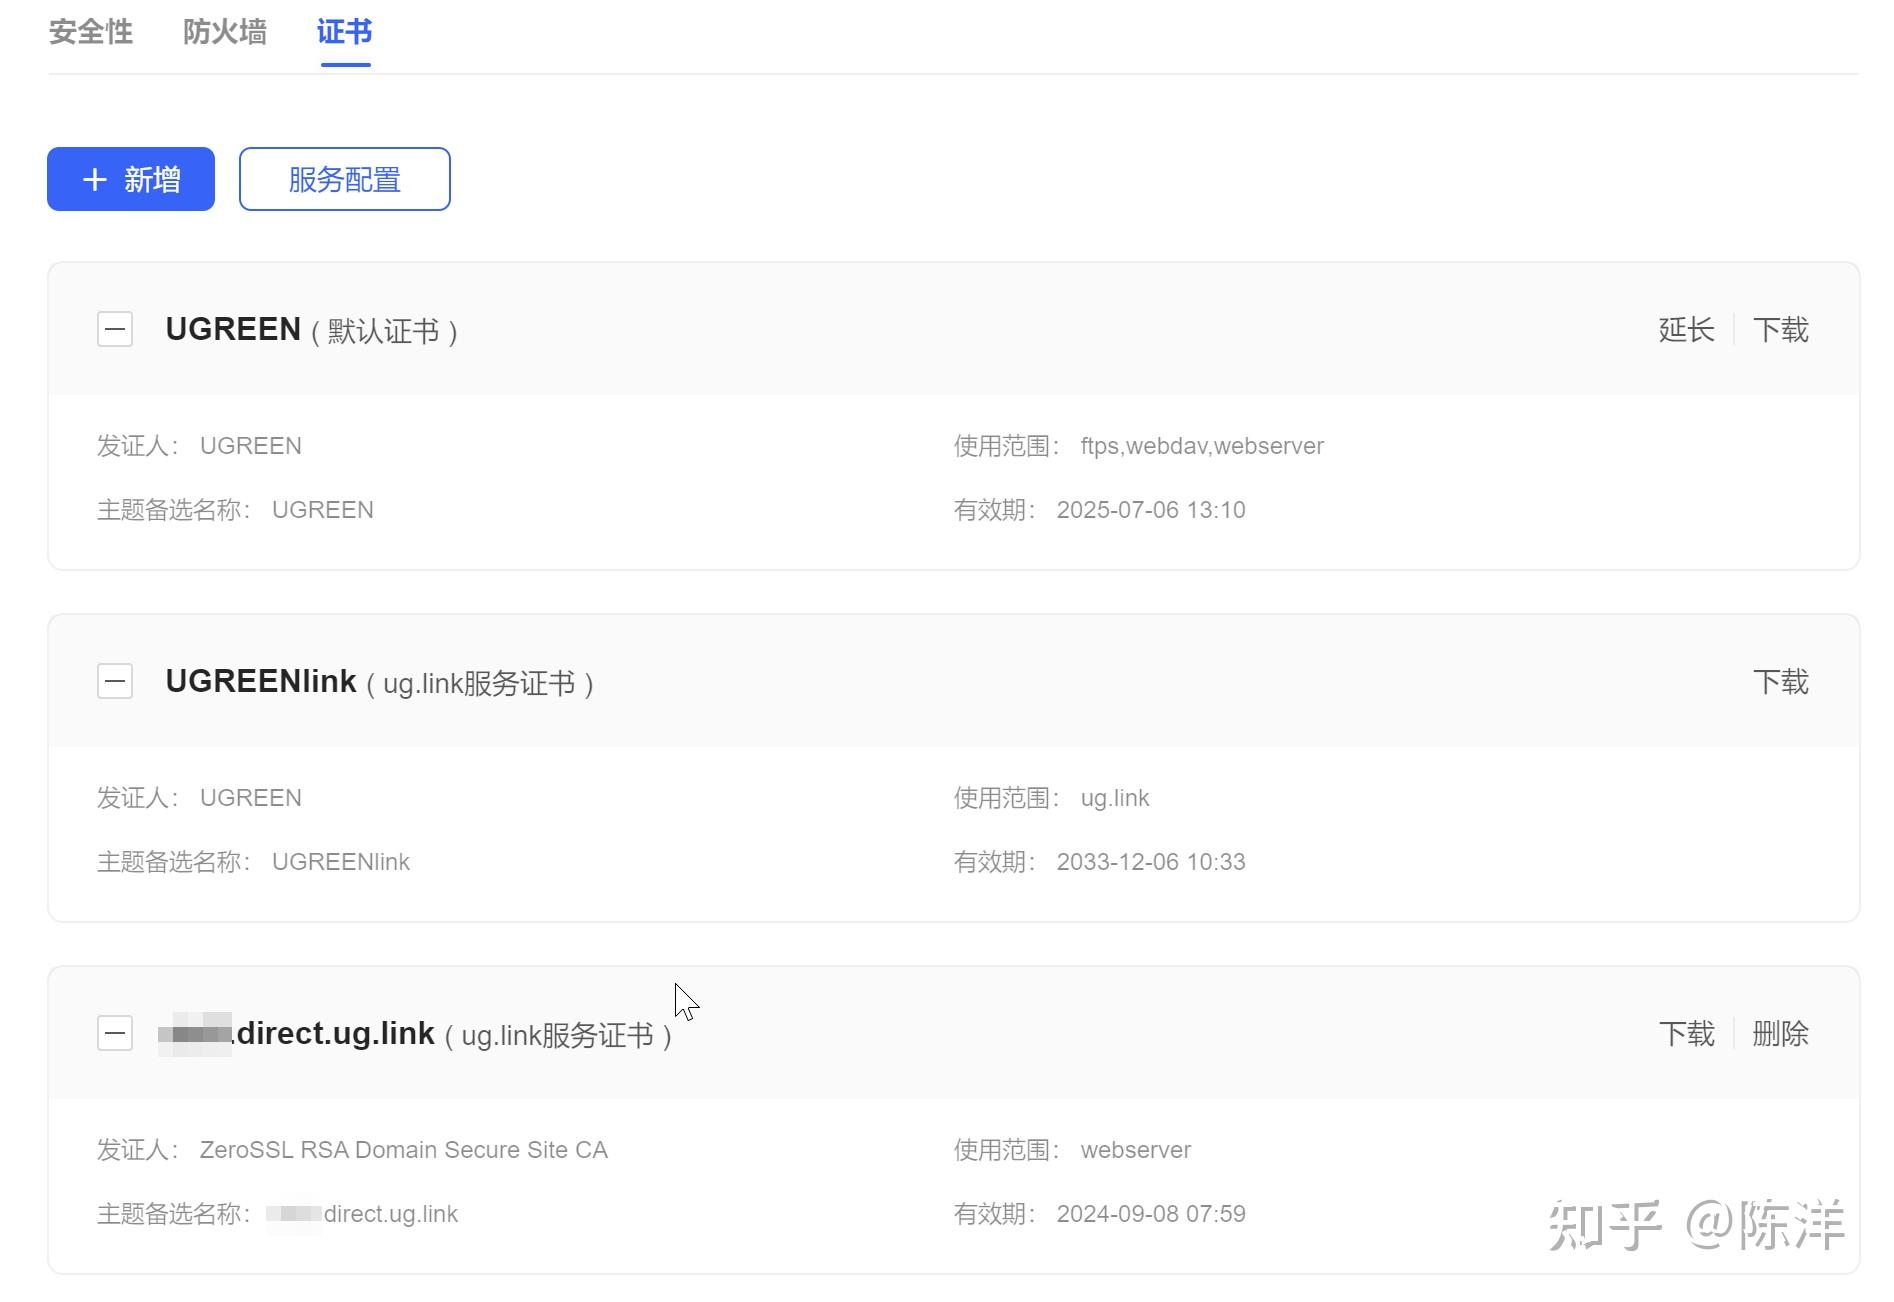Click the blurred direct.ug.link alternative name

(x=362, y=1214)
